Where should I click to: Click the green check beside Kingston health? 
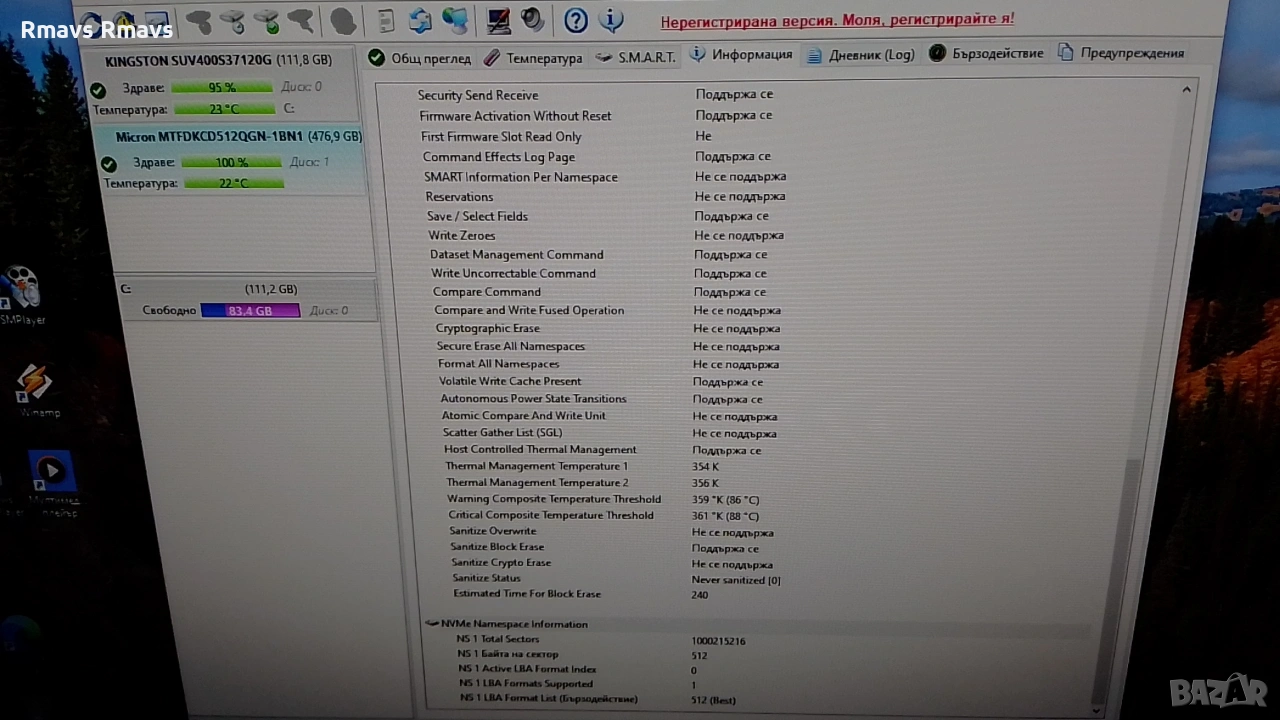click(98, 90)
